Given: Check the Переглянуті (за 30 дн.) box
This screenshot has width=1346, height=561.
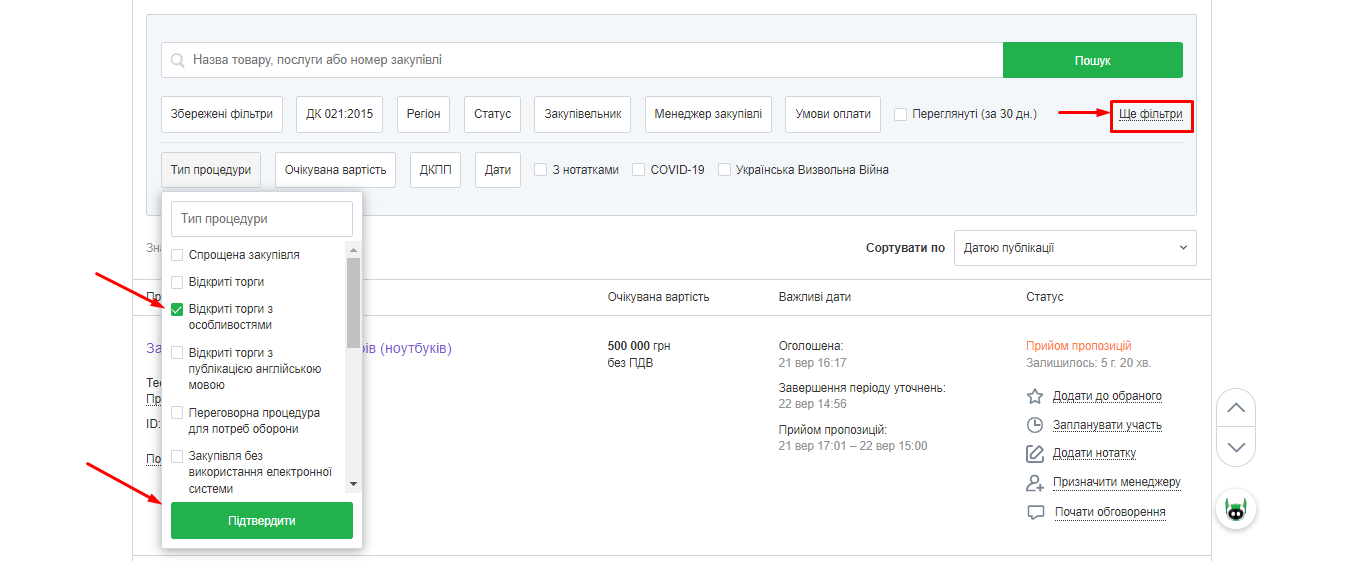Looking at the screenshot, I should pos(901,114).
